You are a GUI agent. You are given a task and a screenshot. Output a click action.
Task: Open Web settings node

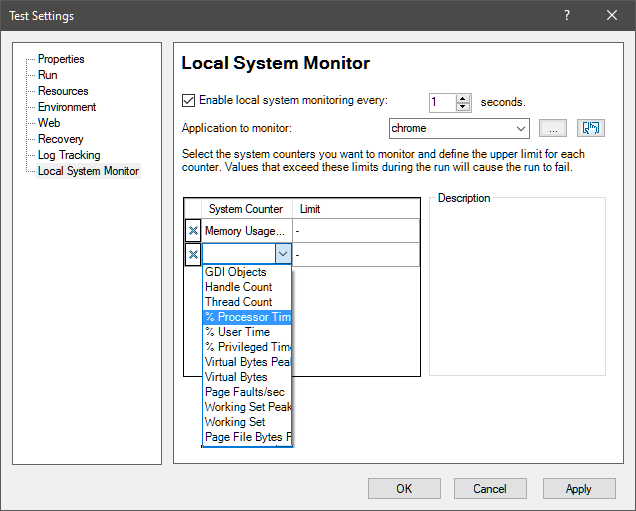click(49, 123)
